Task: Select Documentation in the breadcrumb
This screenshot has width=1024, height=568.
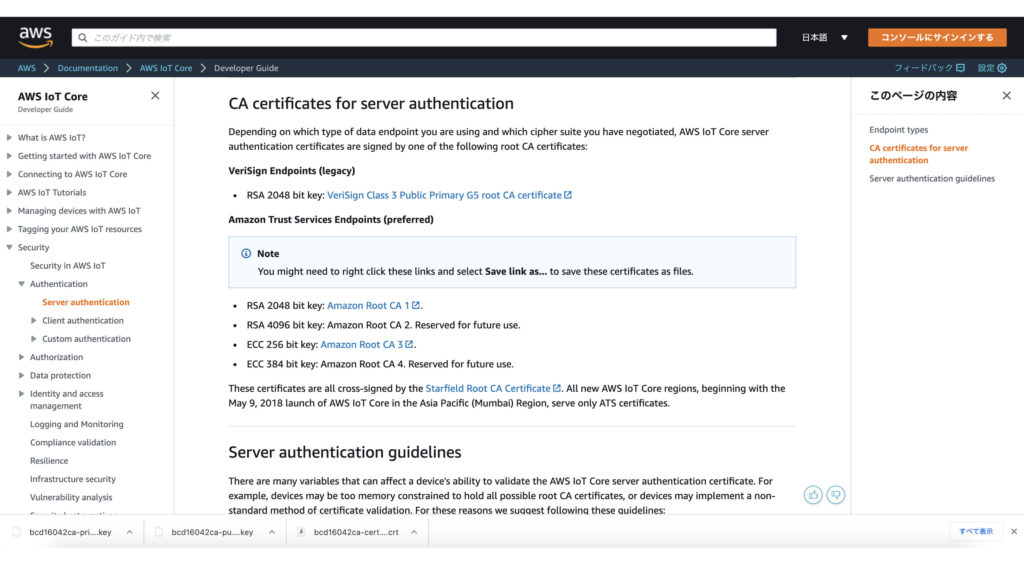Action: (x=87, y=68)
